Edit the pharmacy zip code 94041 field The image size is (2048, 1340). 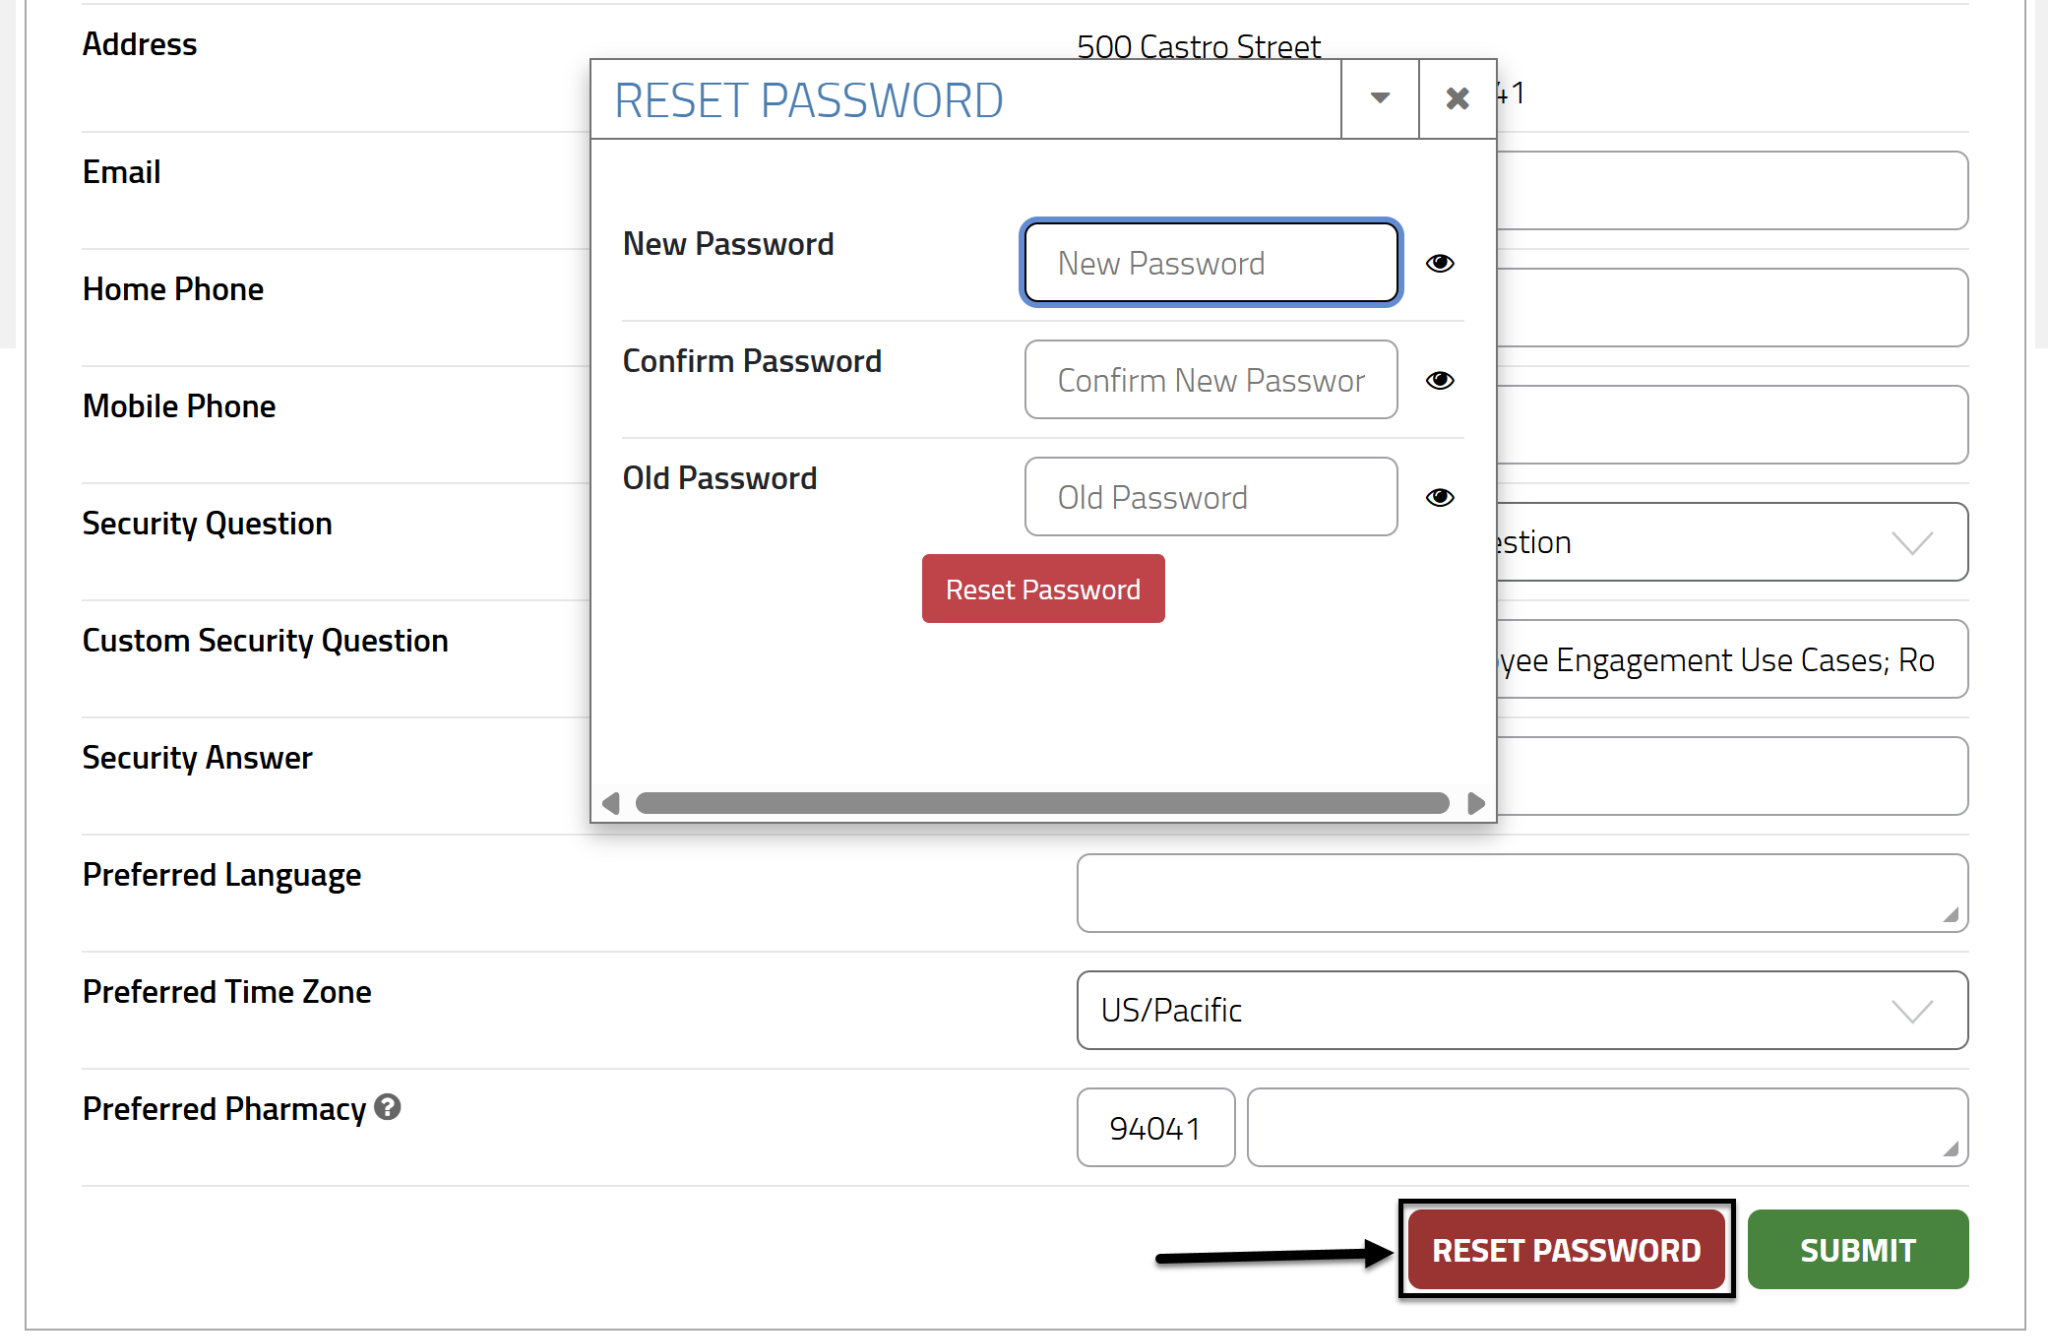(1155, 1128)
